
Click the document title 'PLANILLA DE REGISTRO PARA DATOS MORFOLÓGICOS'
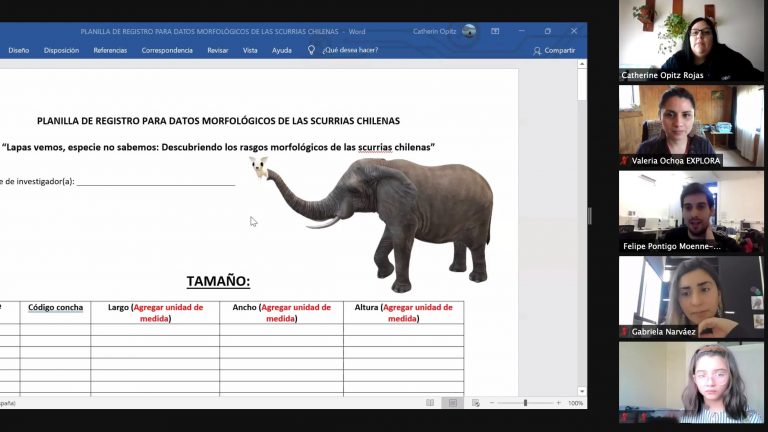[x=218, y=121]
